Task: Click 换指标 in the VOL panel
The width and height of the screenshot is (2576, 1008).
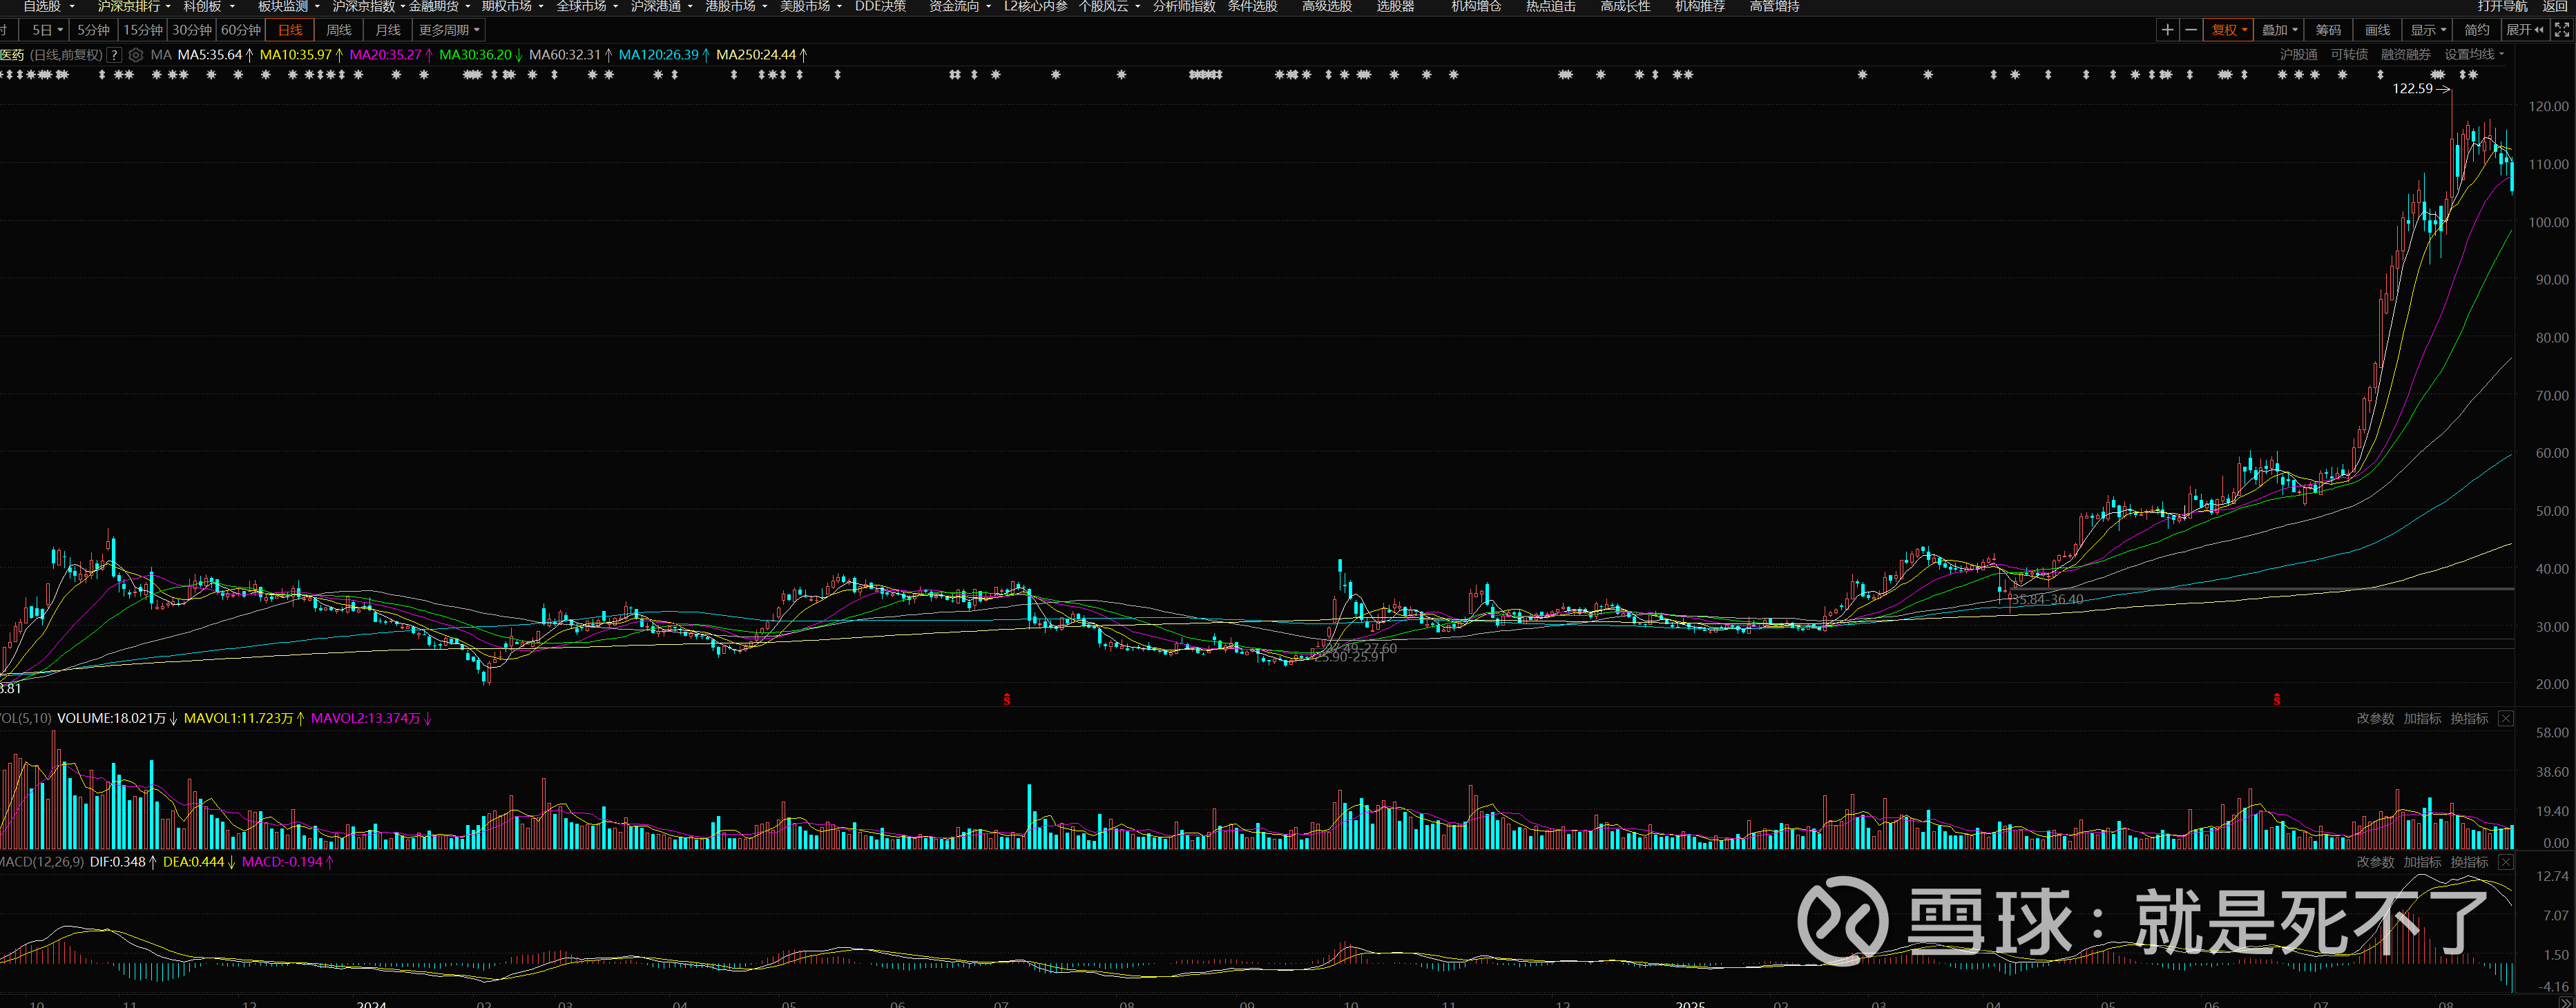Action: pyautogui.click(x=2469, y=718)
